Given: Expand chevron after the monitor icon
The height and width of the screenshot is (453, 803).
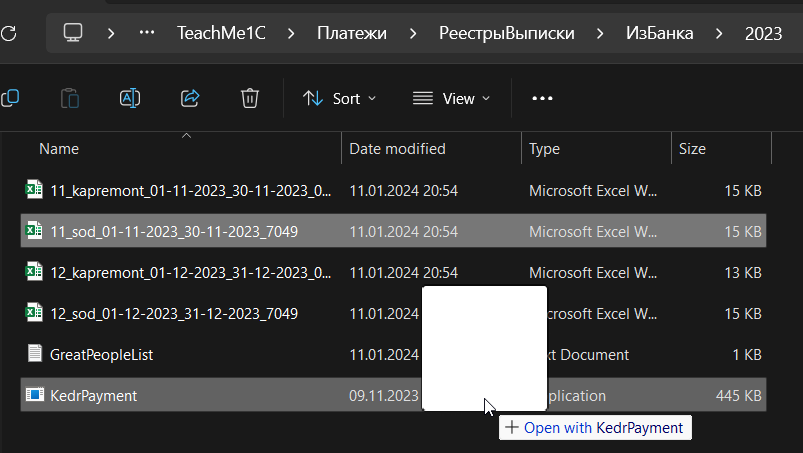Looking at the screenshot, I should pyautogui.click(x=111, y=33).
